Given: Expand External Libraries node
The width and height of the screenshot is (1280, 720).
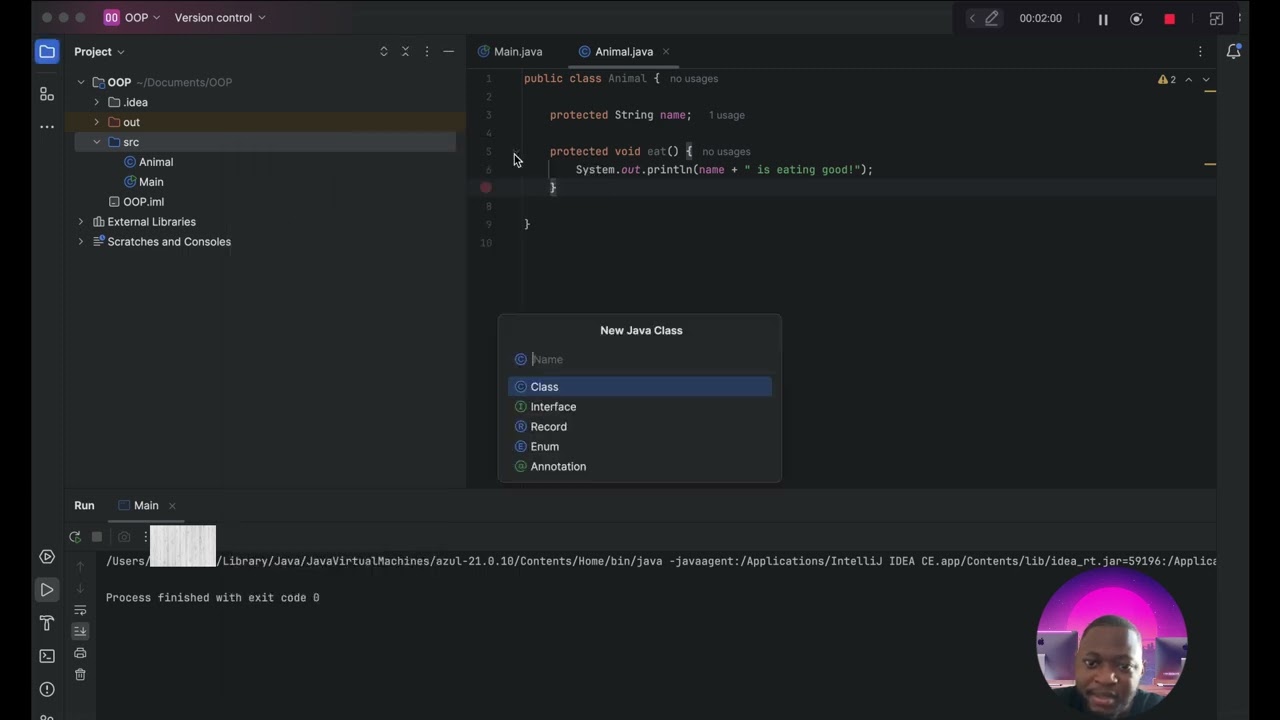Looking at the screenshot, I should point(81,222).
